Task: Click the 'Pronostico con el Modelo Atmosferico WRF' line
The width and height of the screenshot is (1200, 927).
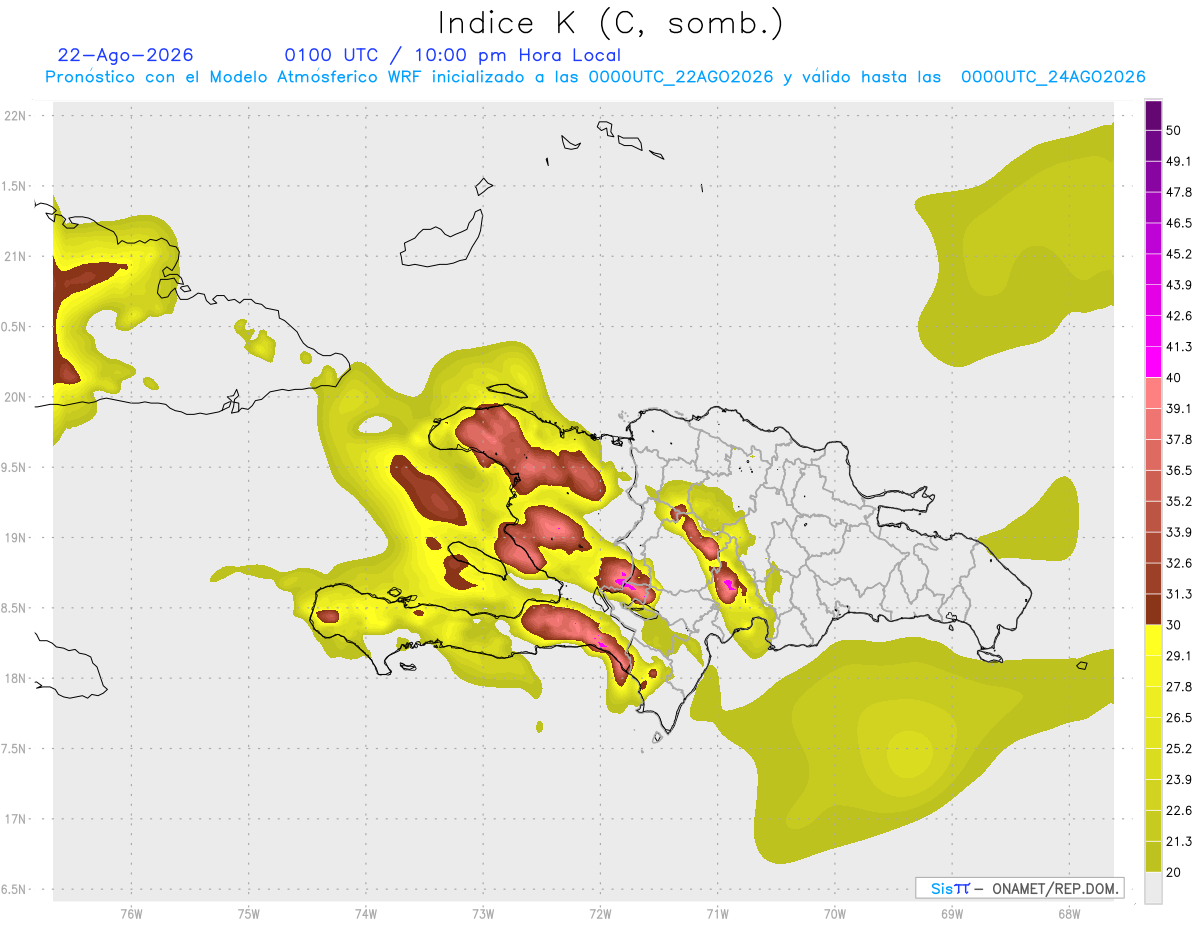Action: coord(595,77)
